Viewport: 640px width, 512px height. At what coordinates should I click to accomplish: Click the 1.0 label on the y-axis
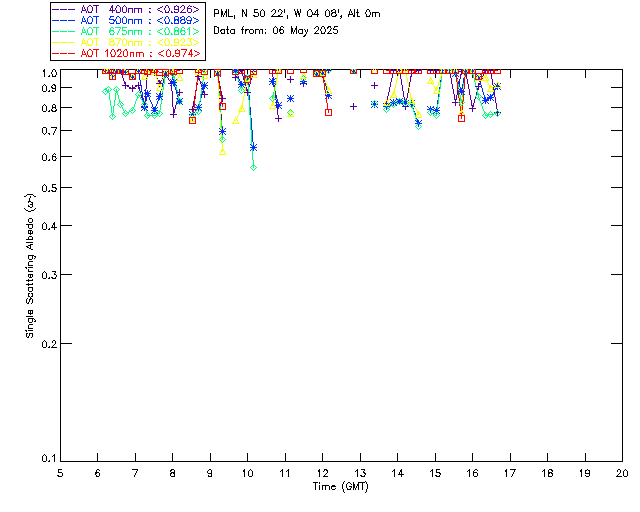point(47,73)
